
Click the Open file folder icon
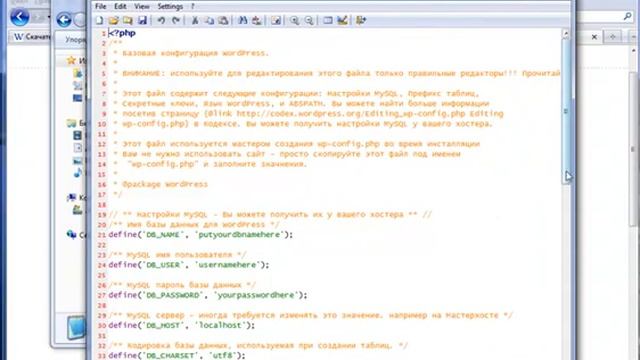coord(114,20)
